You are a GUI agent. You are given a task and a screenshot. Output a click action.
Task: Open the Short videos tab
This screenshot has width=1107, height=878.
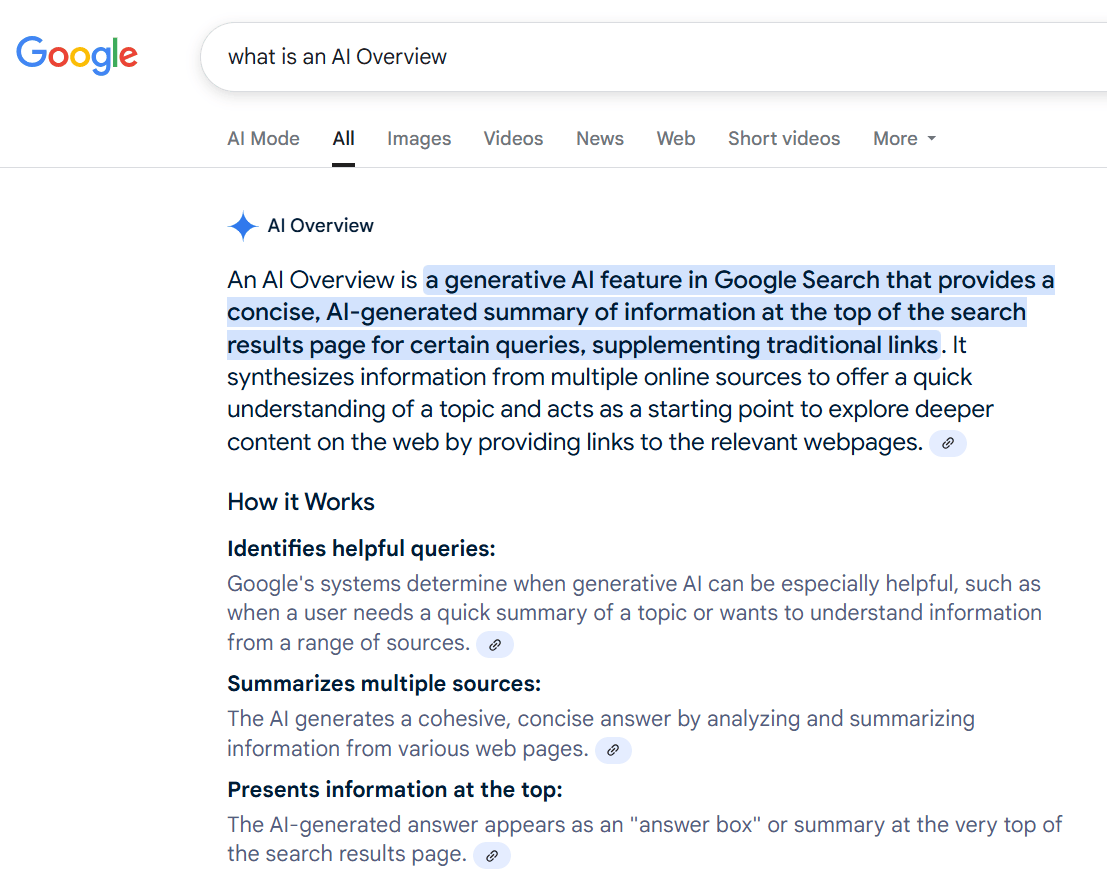pyautogui.click(x=784, y=138)
